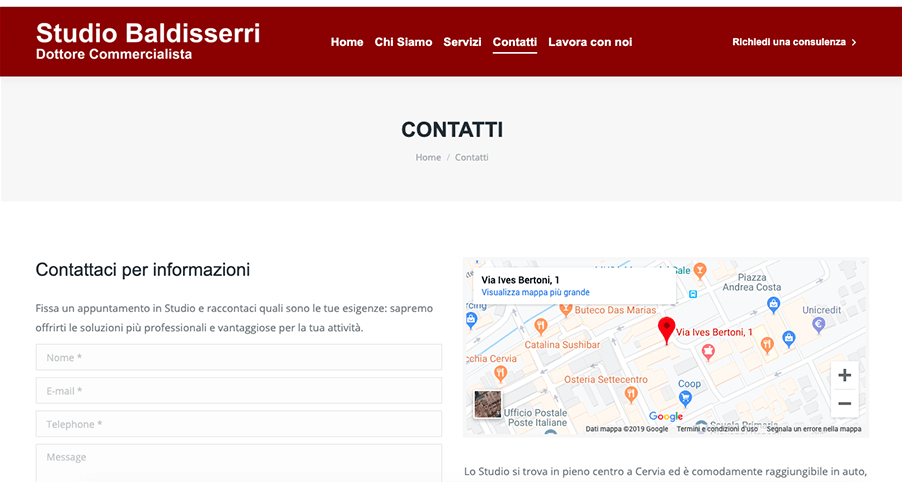
Task: Select the Osteria Settecentro restaurant marker
Action: tap(631, 394)
